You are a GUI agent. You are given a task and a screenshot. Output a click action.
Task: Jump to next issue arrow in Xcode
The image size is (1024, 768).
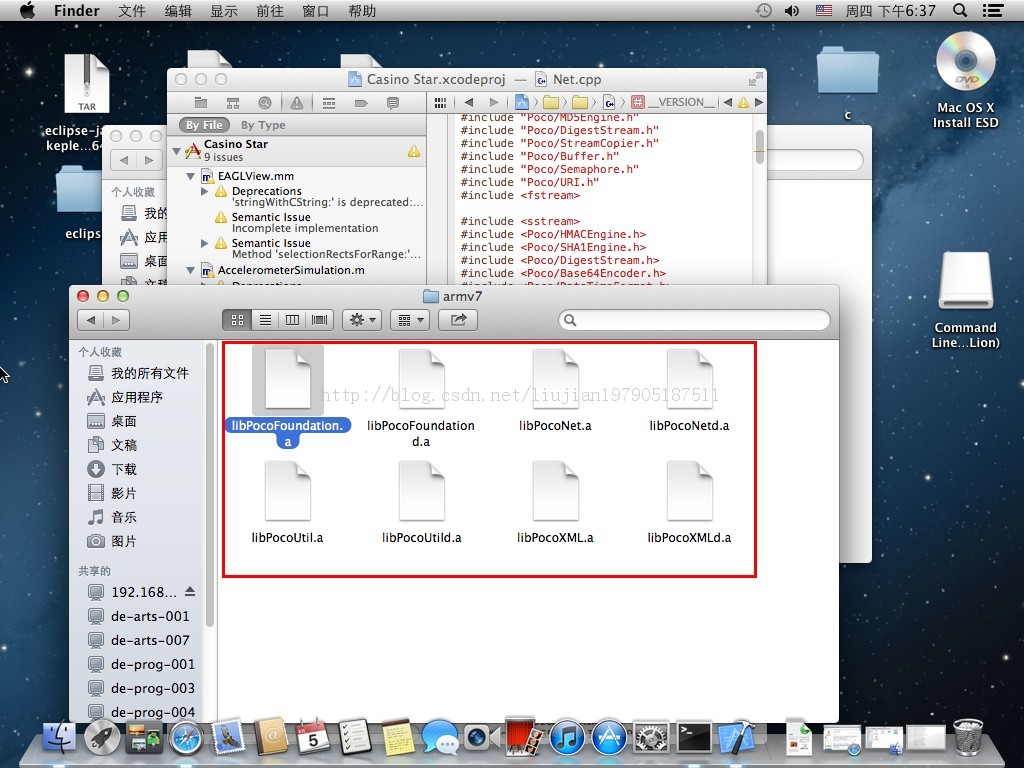pyautogui.click(x=758, y=103)
